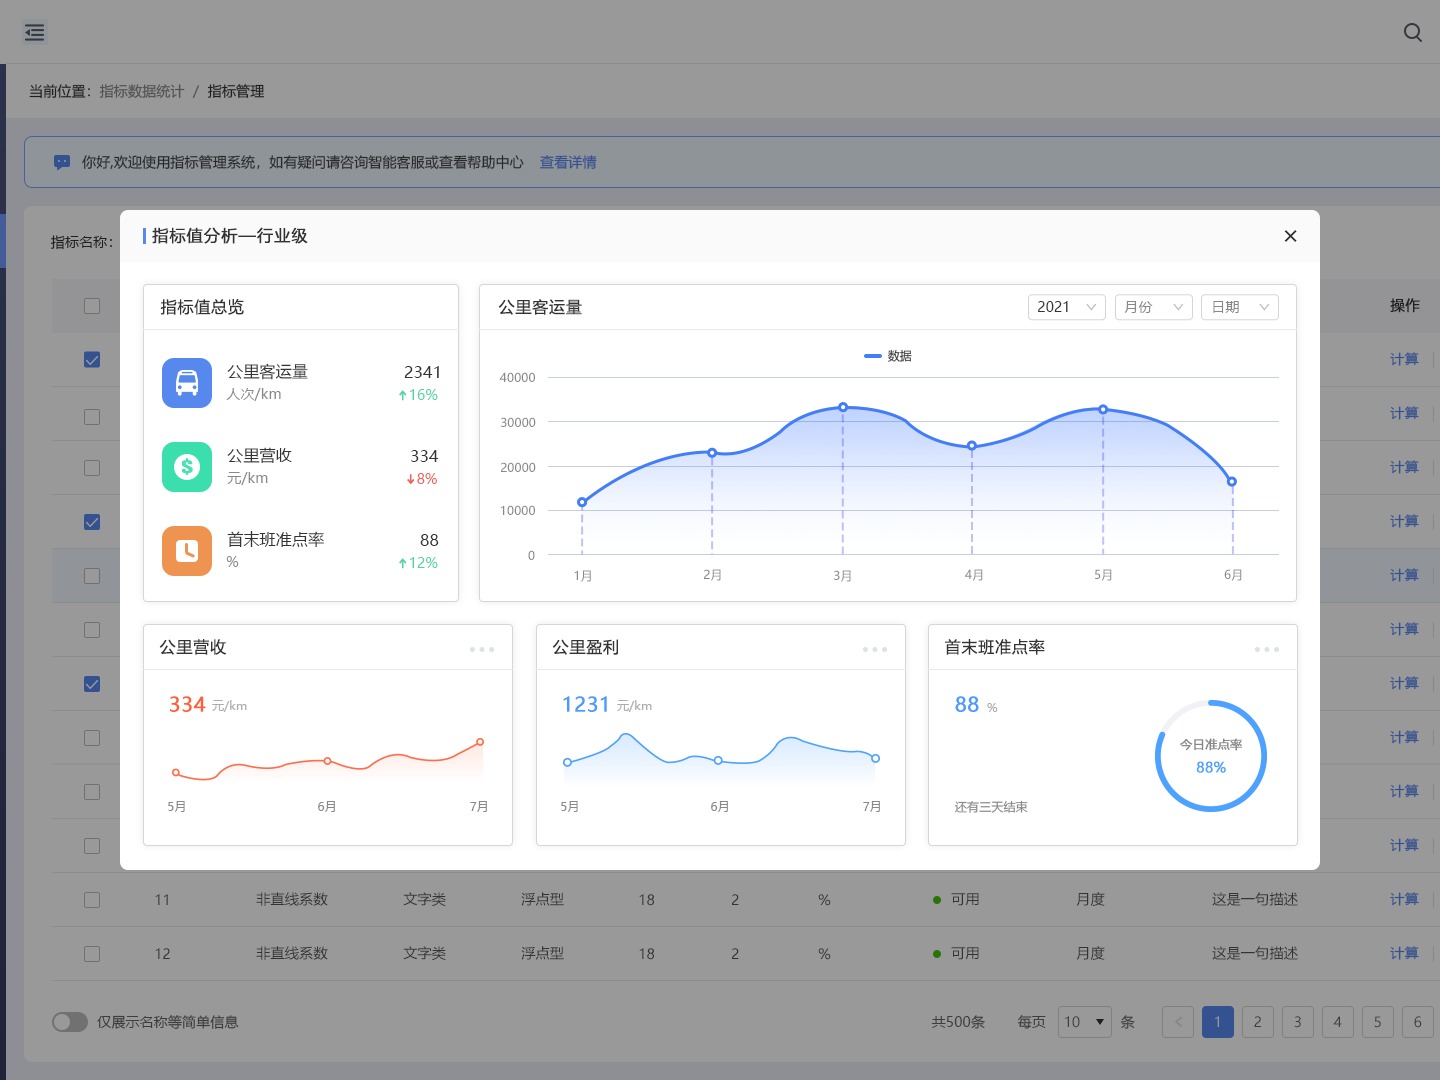Click the 7月 end point on 公里营收 sparkline
1440x1080 pixels.
[480, 742]
